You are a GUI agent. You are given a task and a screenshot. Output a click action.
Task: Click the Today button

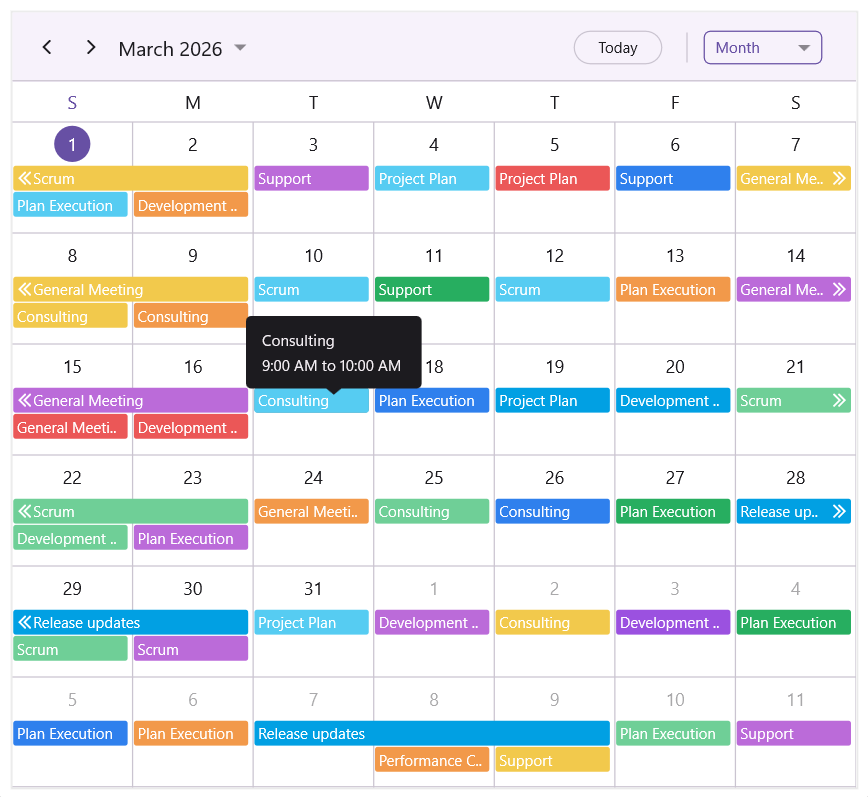click(x=617, y=47)
